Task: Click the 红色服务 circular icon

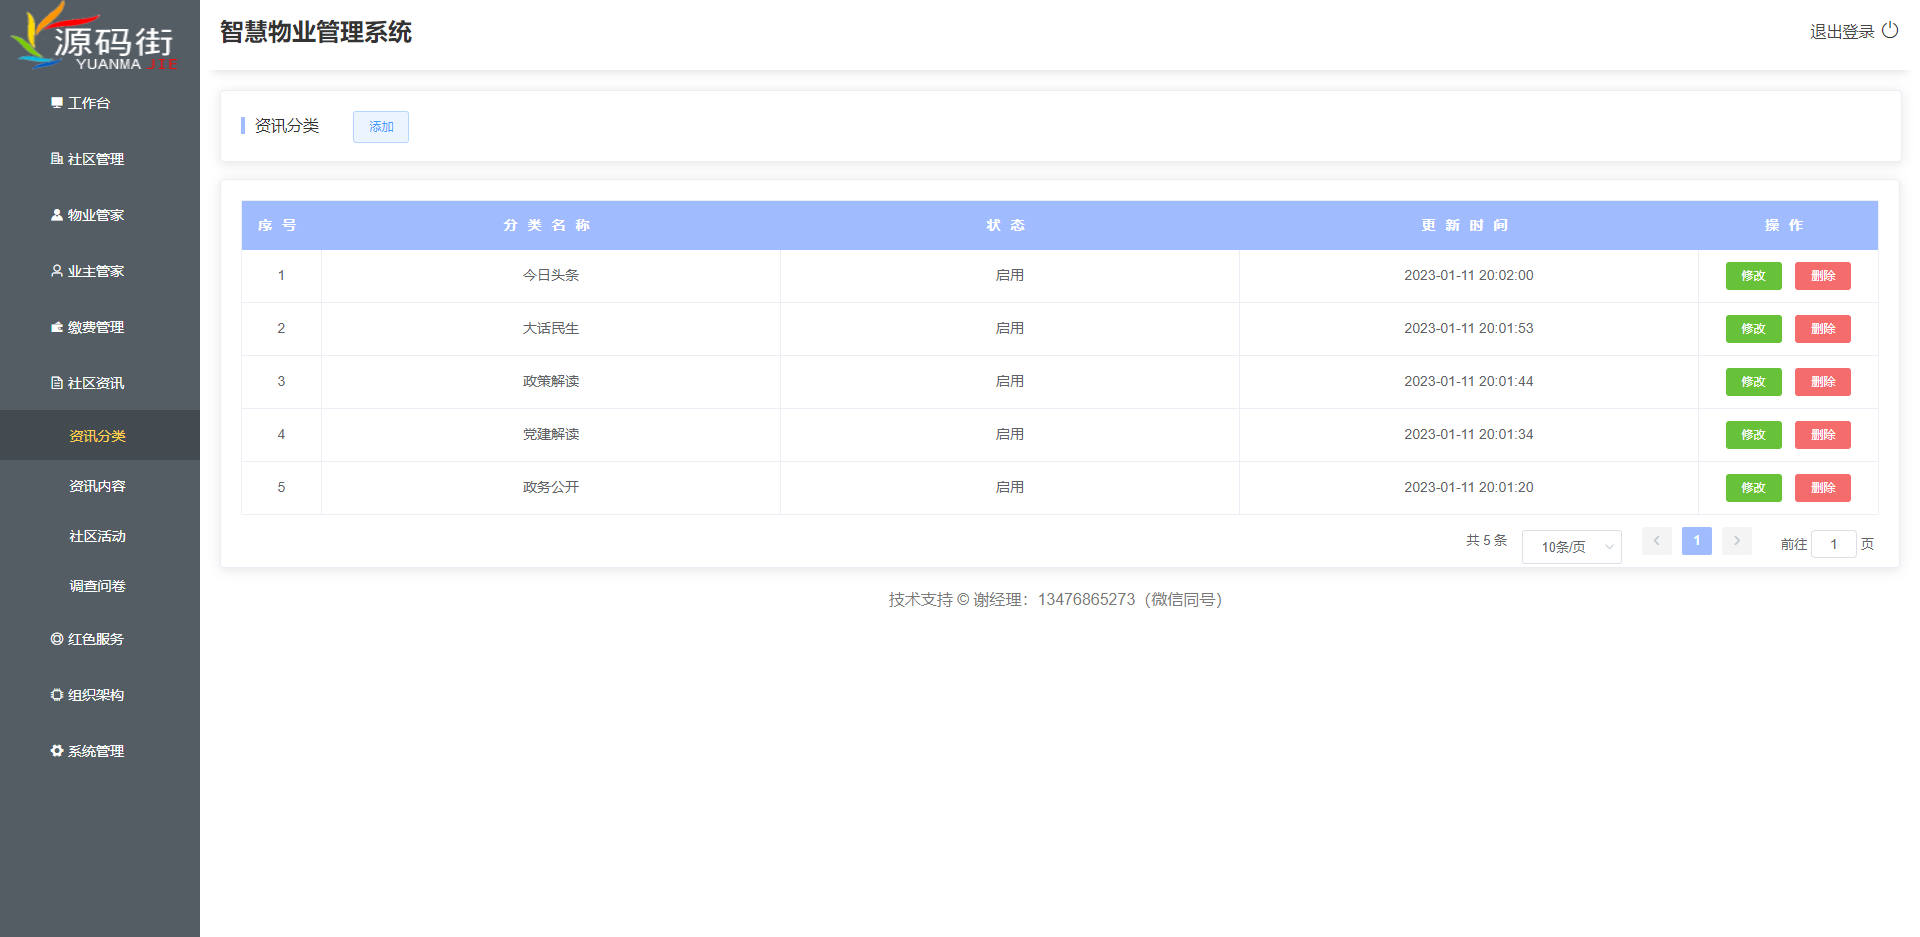Action: click(57, 639)
